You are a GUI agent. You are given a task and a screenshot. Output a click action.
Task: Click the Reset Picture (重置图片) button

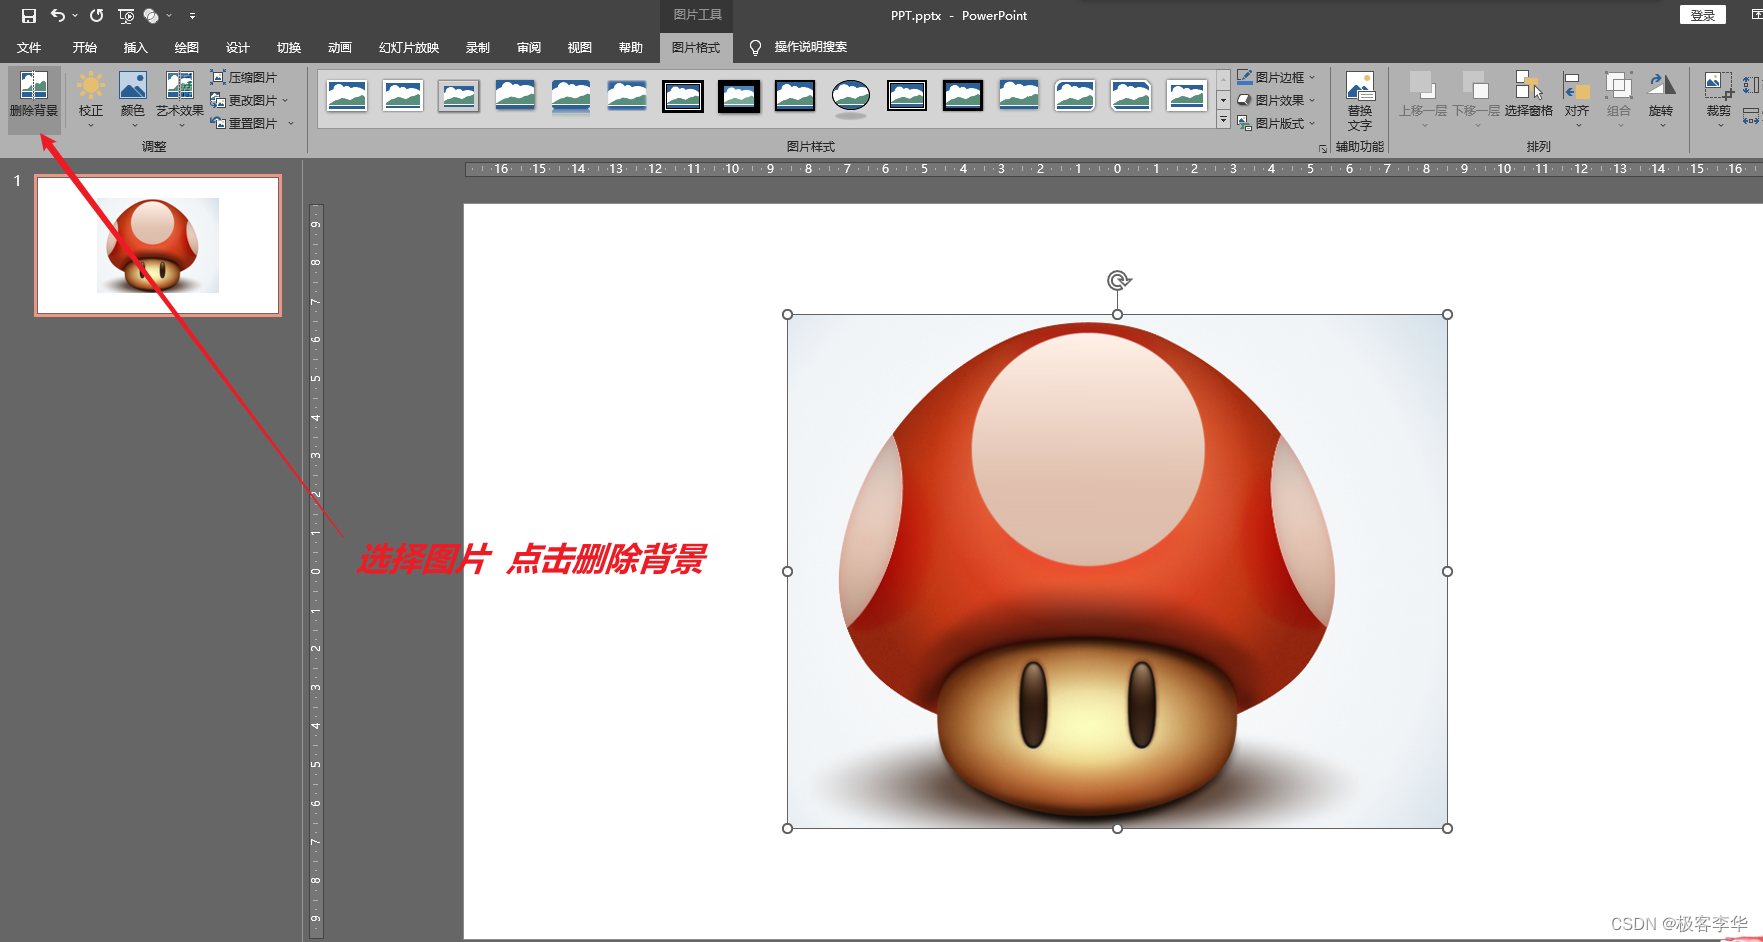pos(244,123)
